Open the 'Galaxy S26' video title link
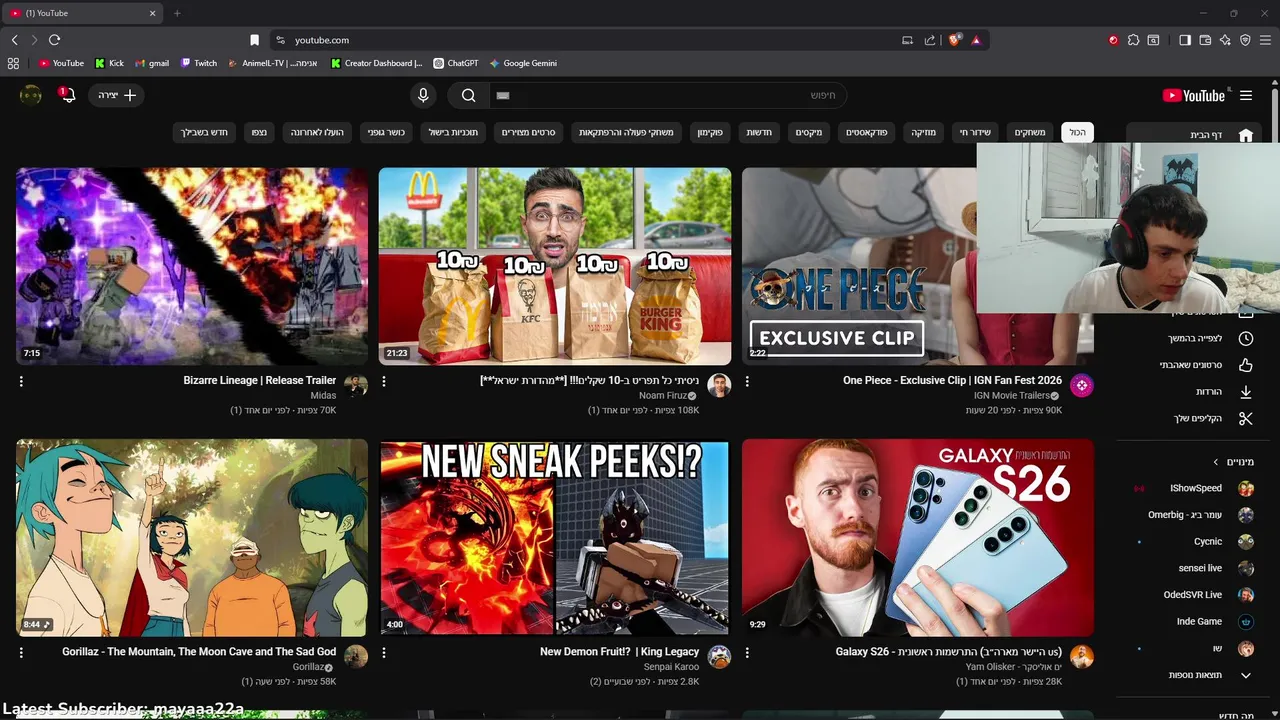The width and height of the screenshot is (1280, 720). click(949, 652)
